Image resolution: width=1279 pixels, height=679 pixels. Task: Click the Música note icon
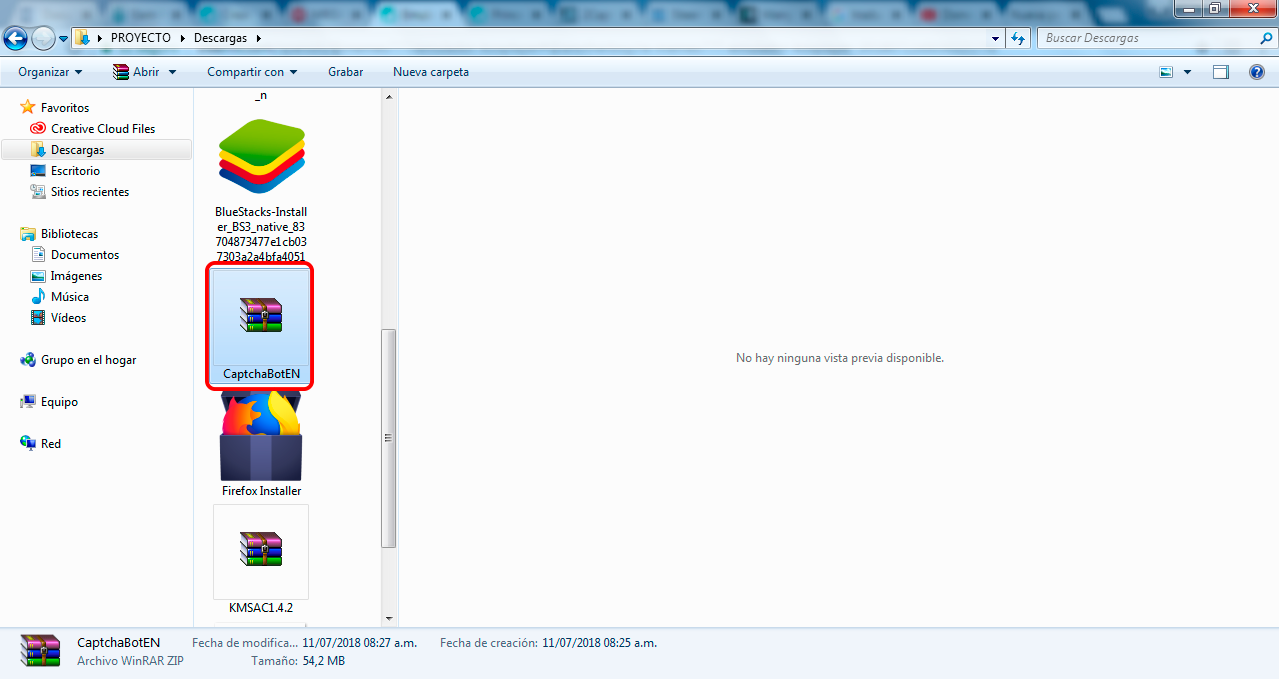[x=38, y=296]
